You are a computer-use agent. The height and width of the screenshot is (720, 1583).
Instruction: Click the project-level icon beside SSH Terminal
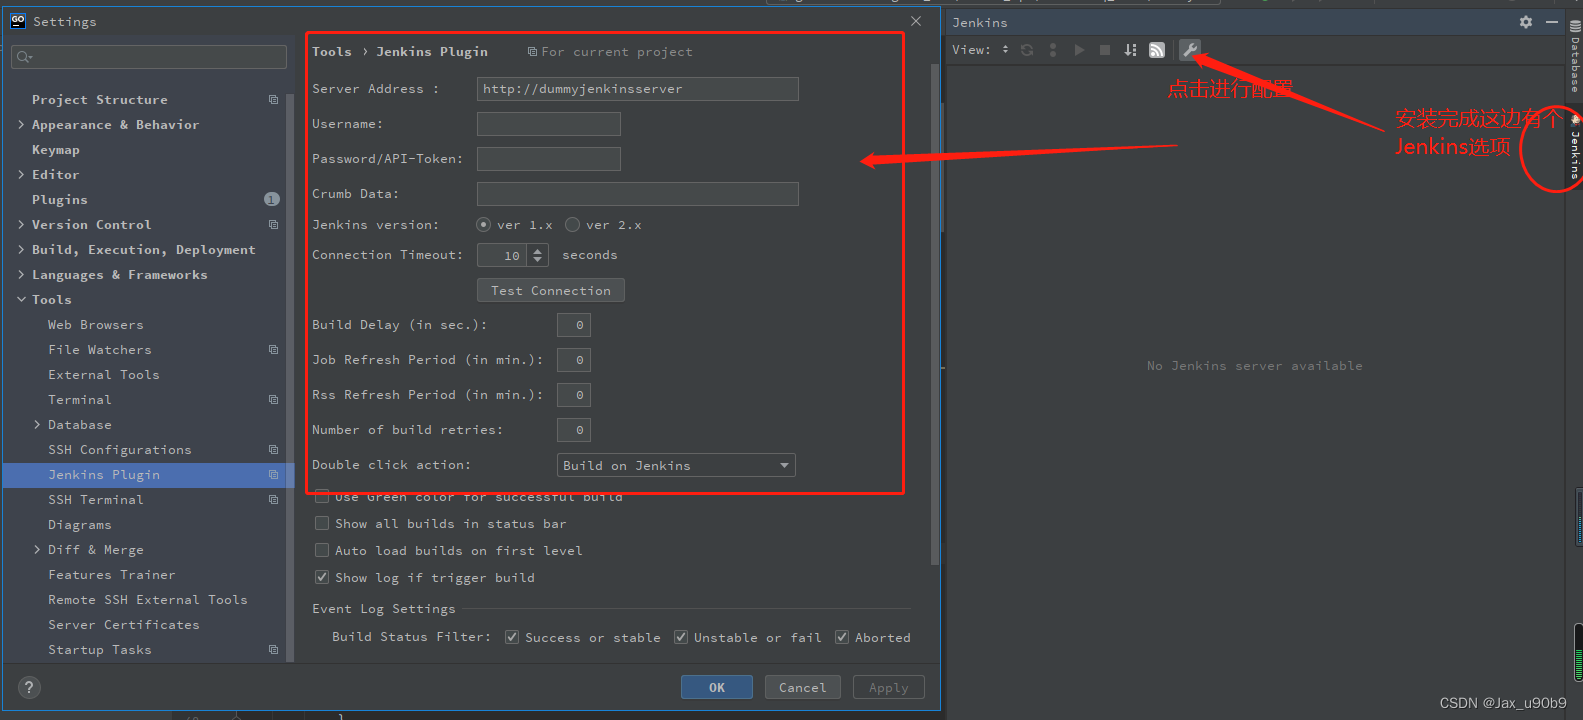pos(273,500)
